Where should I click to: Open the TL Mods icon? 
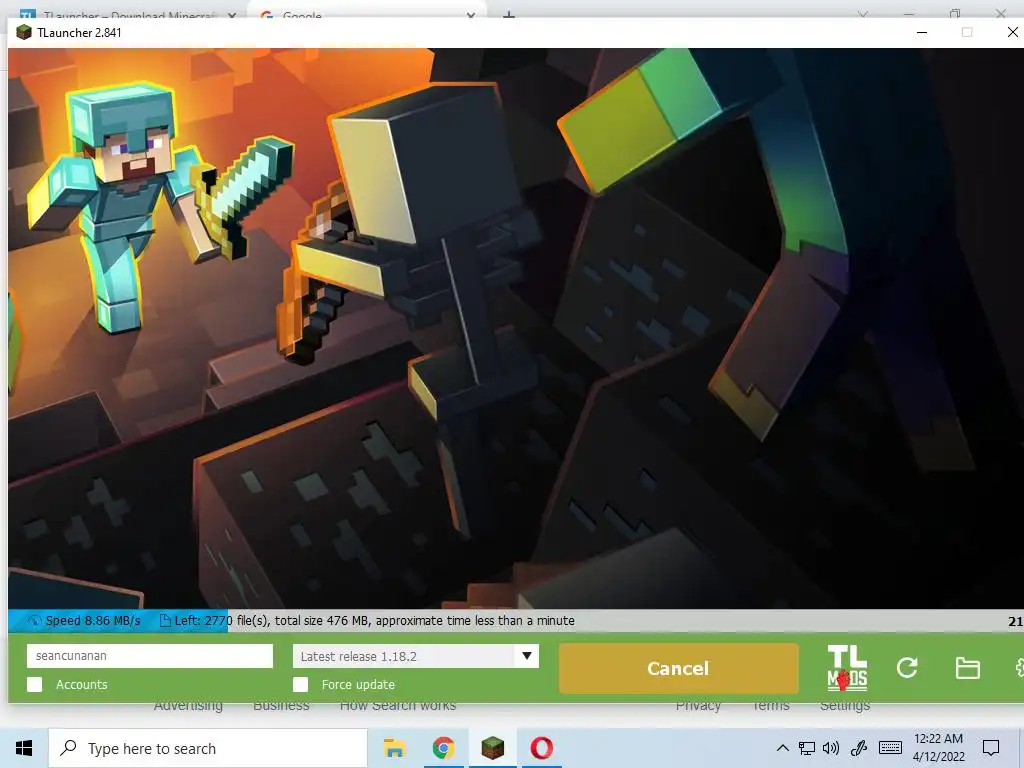[x=847, y=668]
